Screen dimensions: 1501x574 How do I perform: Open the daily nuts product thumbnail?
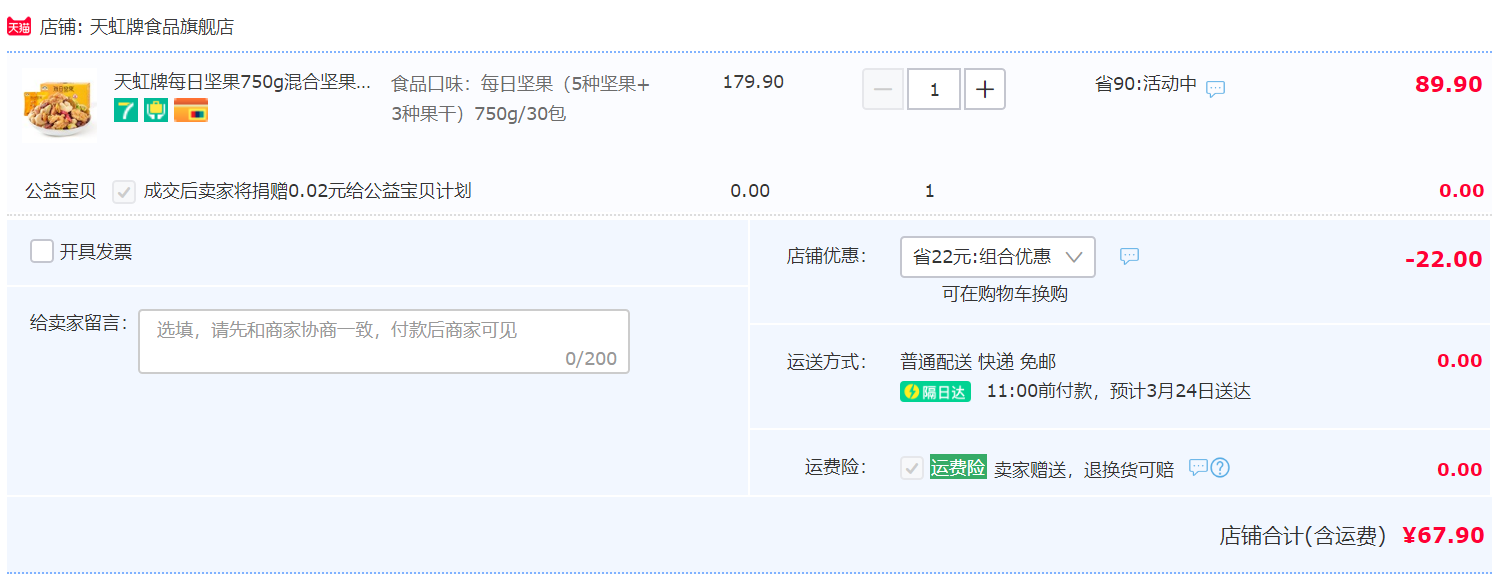60,106
